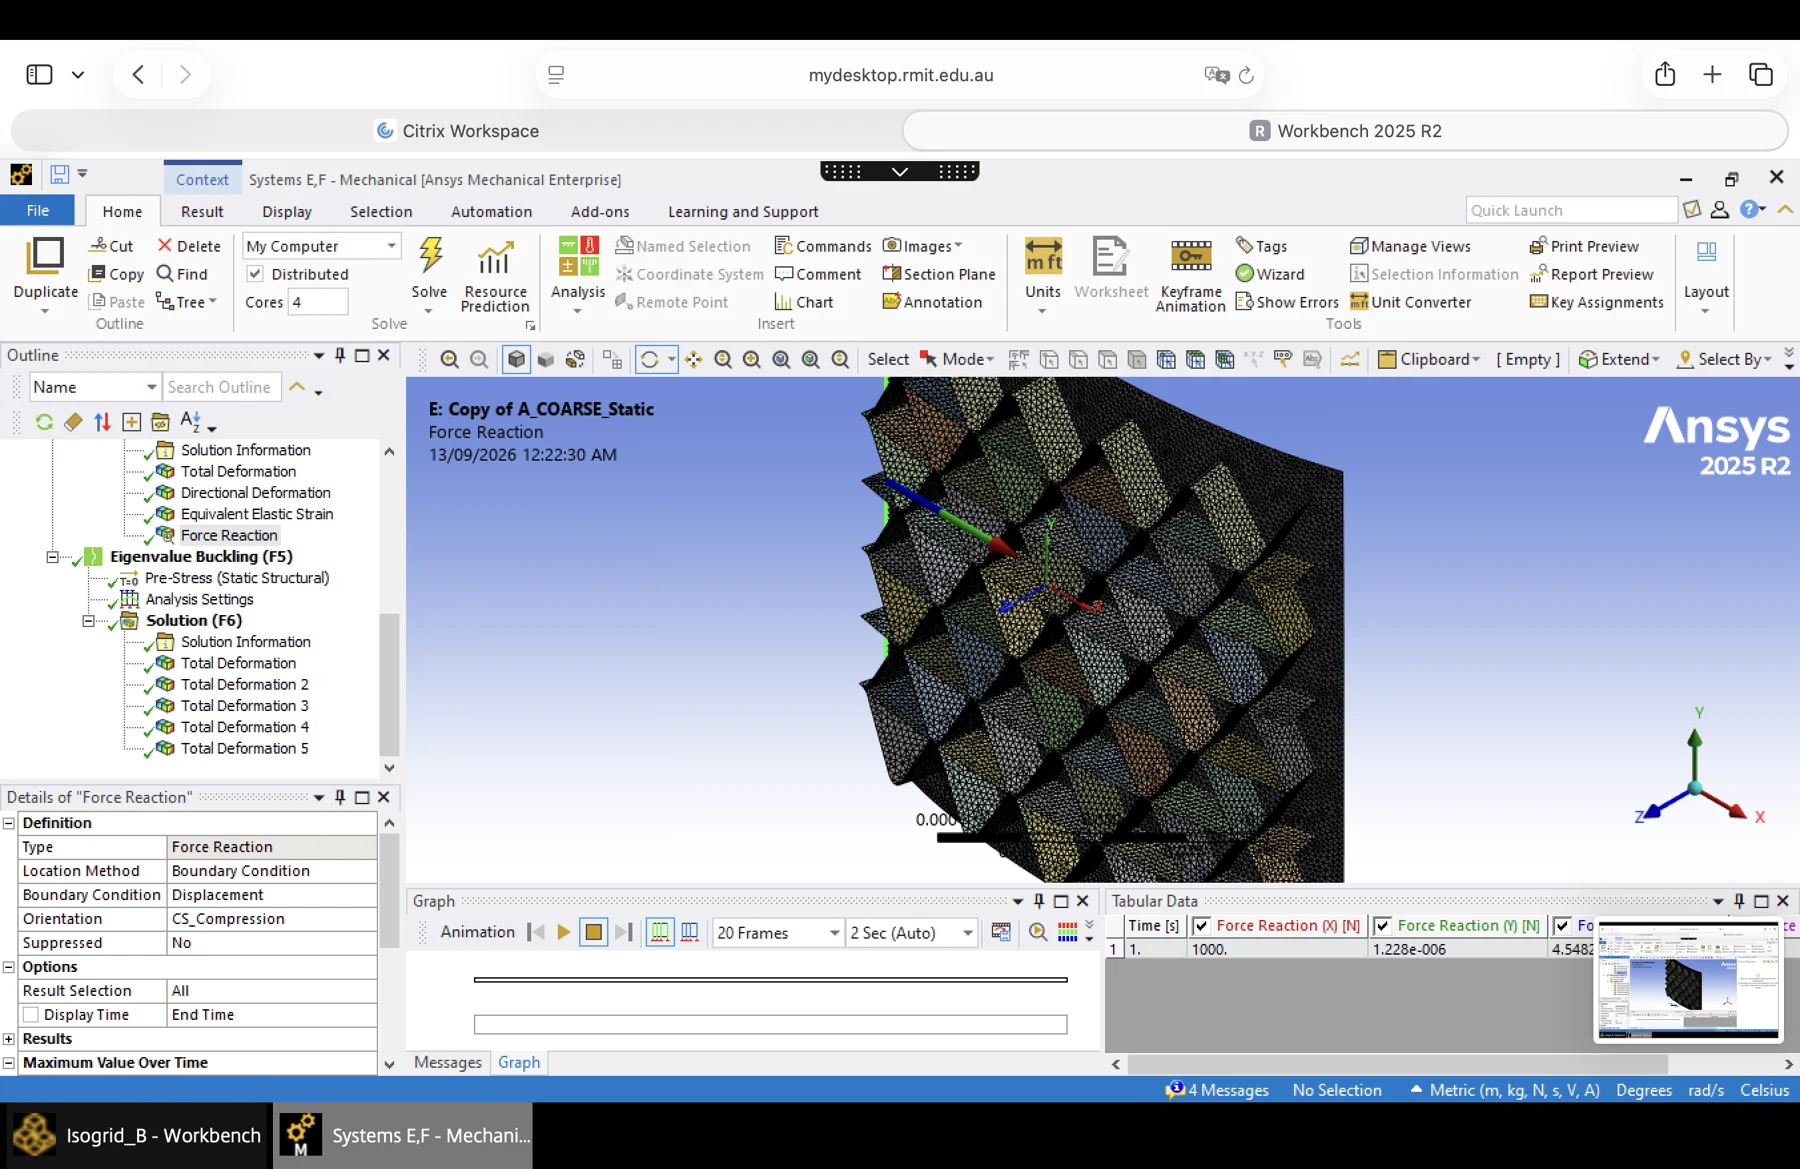Play the result animation
1800x1169 pixels.
pos(564,932)
